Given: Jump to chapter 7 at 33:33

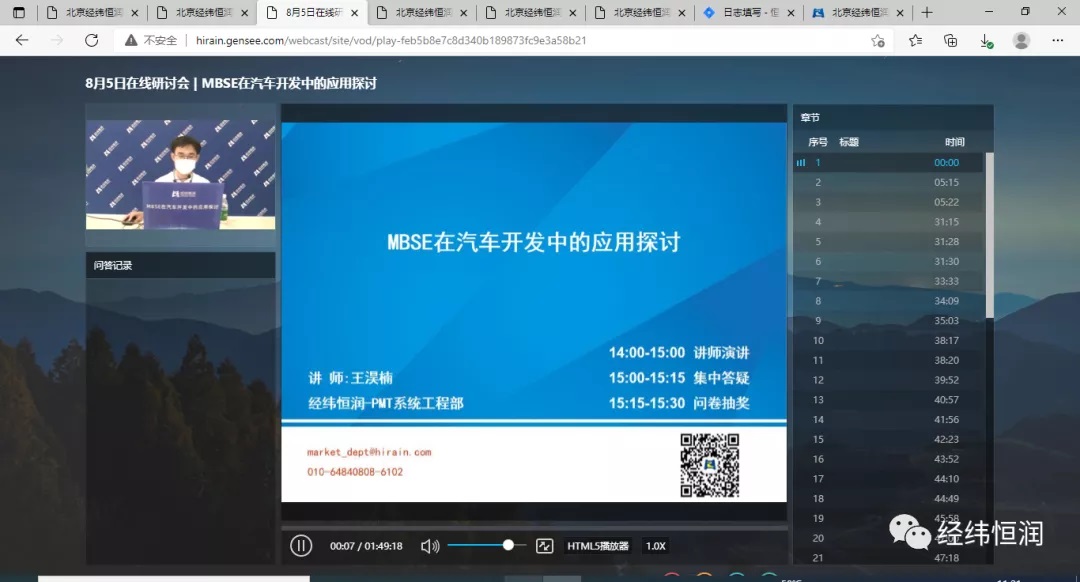Looking at the screenshot, I should point(889,281).
